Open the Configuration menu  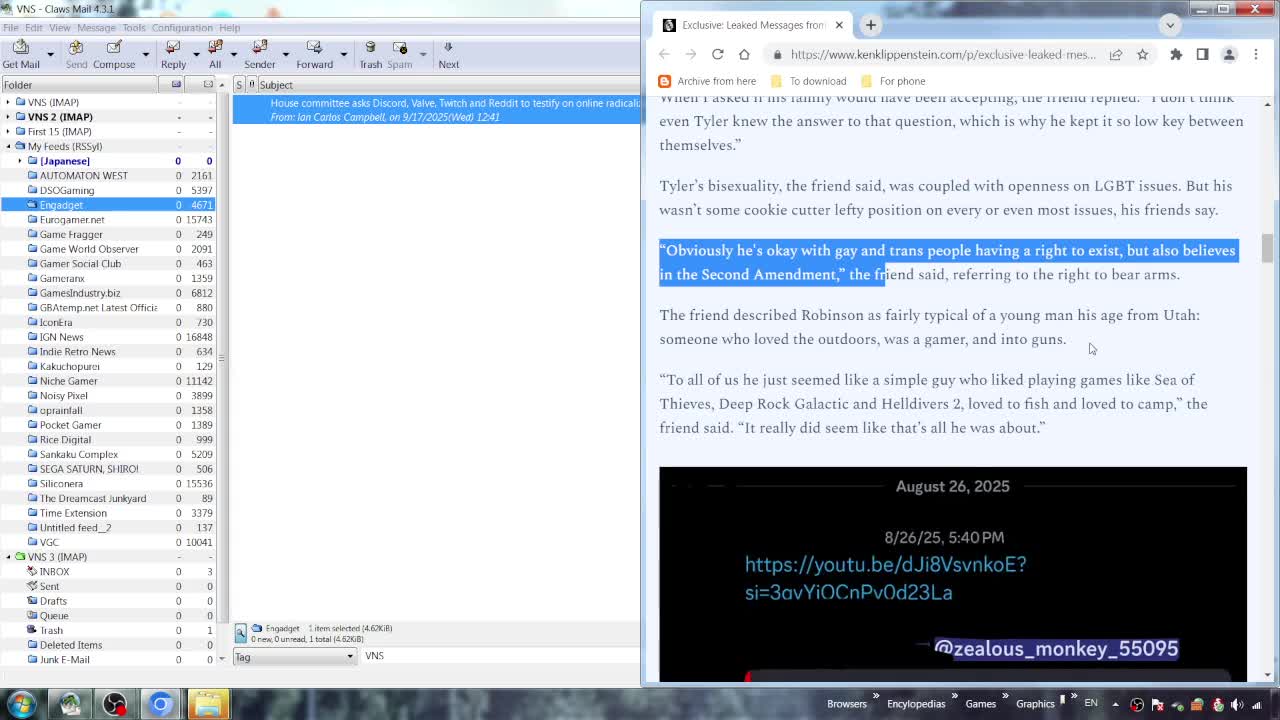click(x=182, y=27)
